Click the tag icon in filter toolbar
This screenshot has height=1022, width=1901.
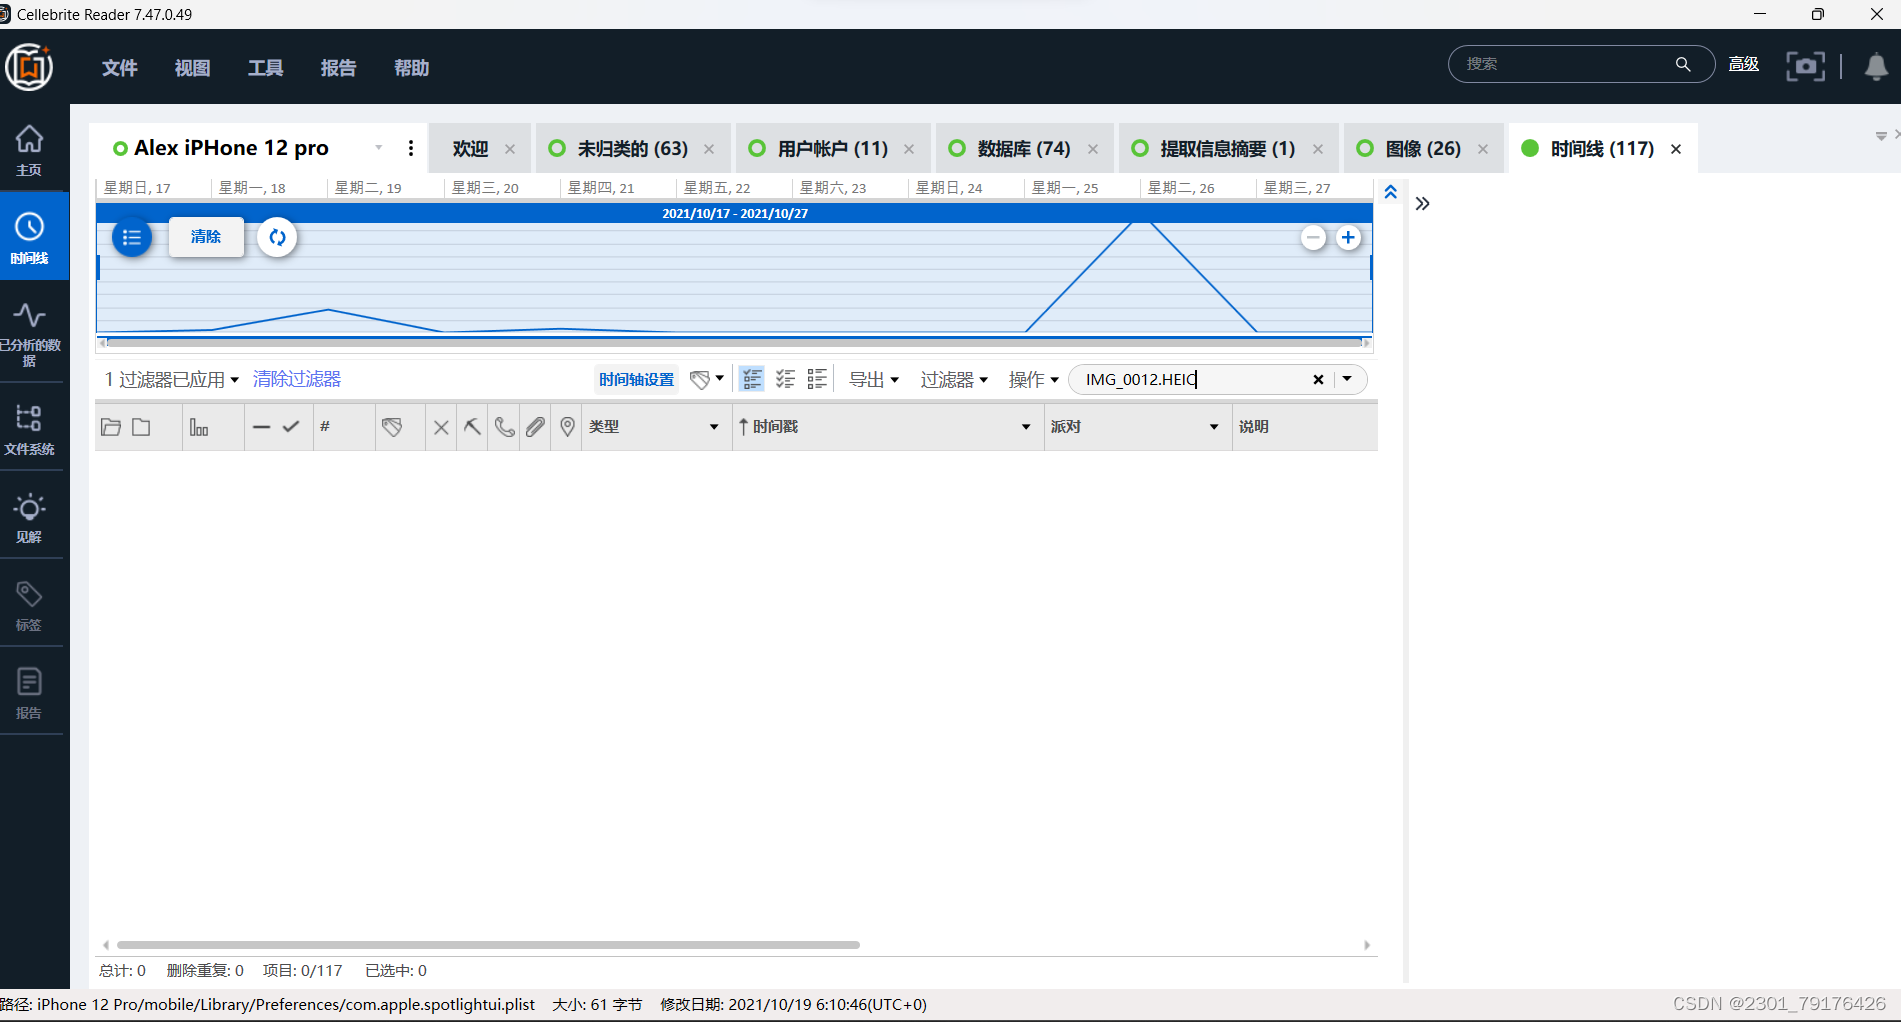pos(700,380)
